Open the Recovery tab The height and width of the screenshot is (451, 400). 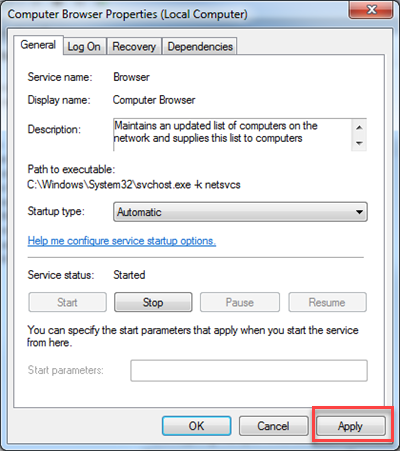pyautogui.click(x=134, y=46)
